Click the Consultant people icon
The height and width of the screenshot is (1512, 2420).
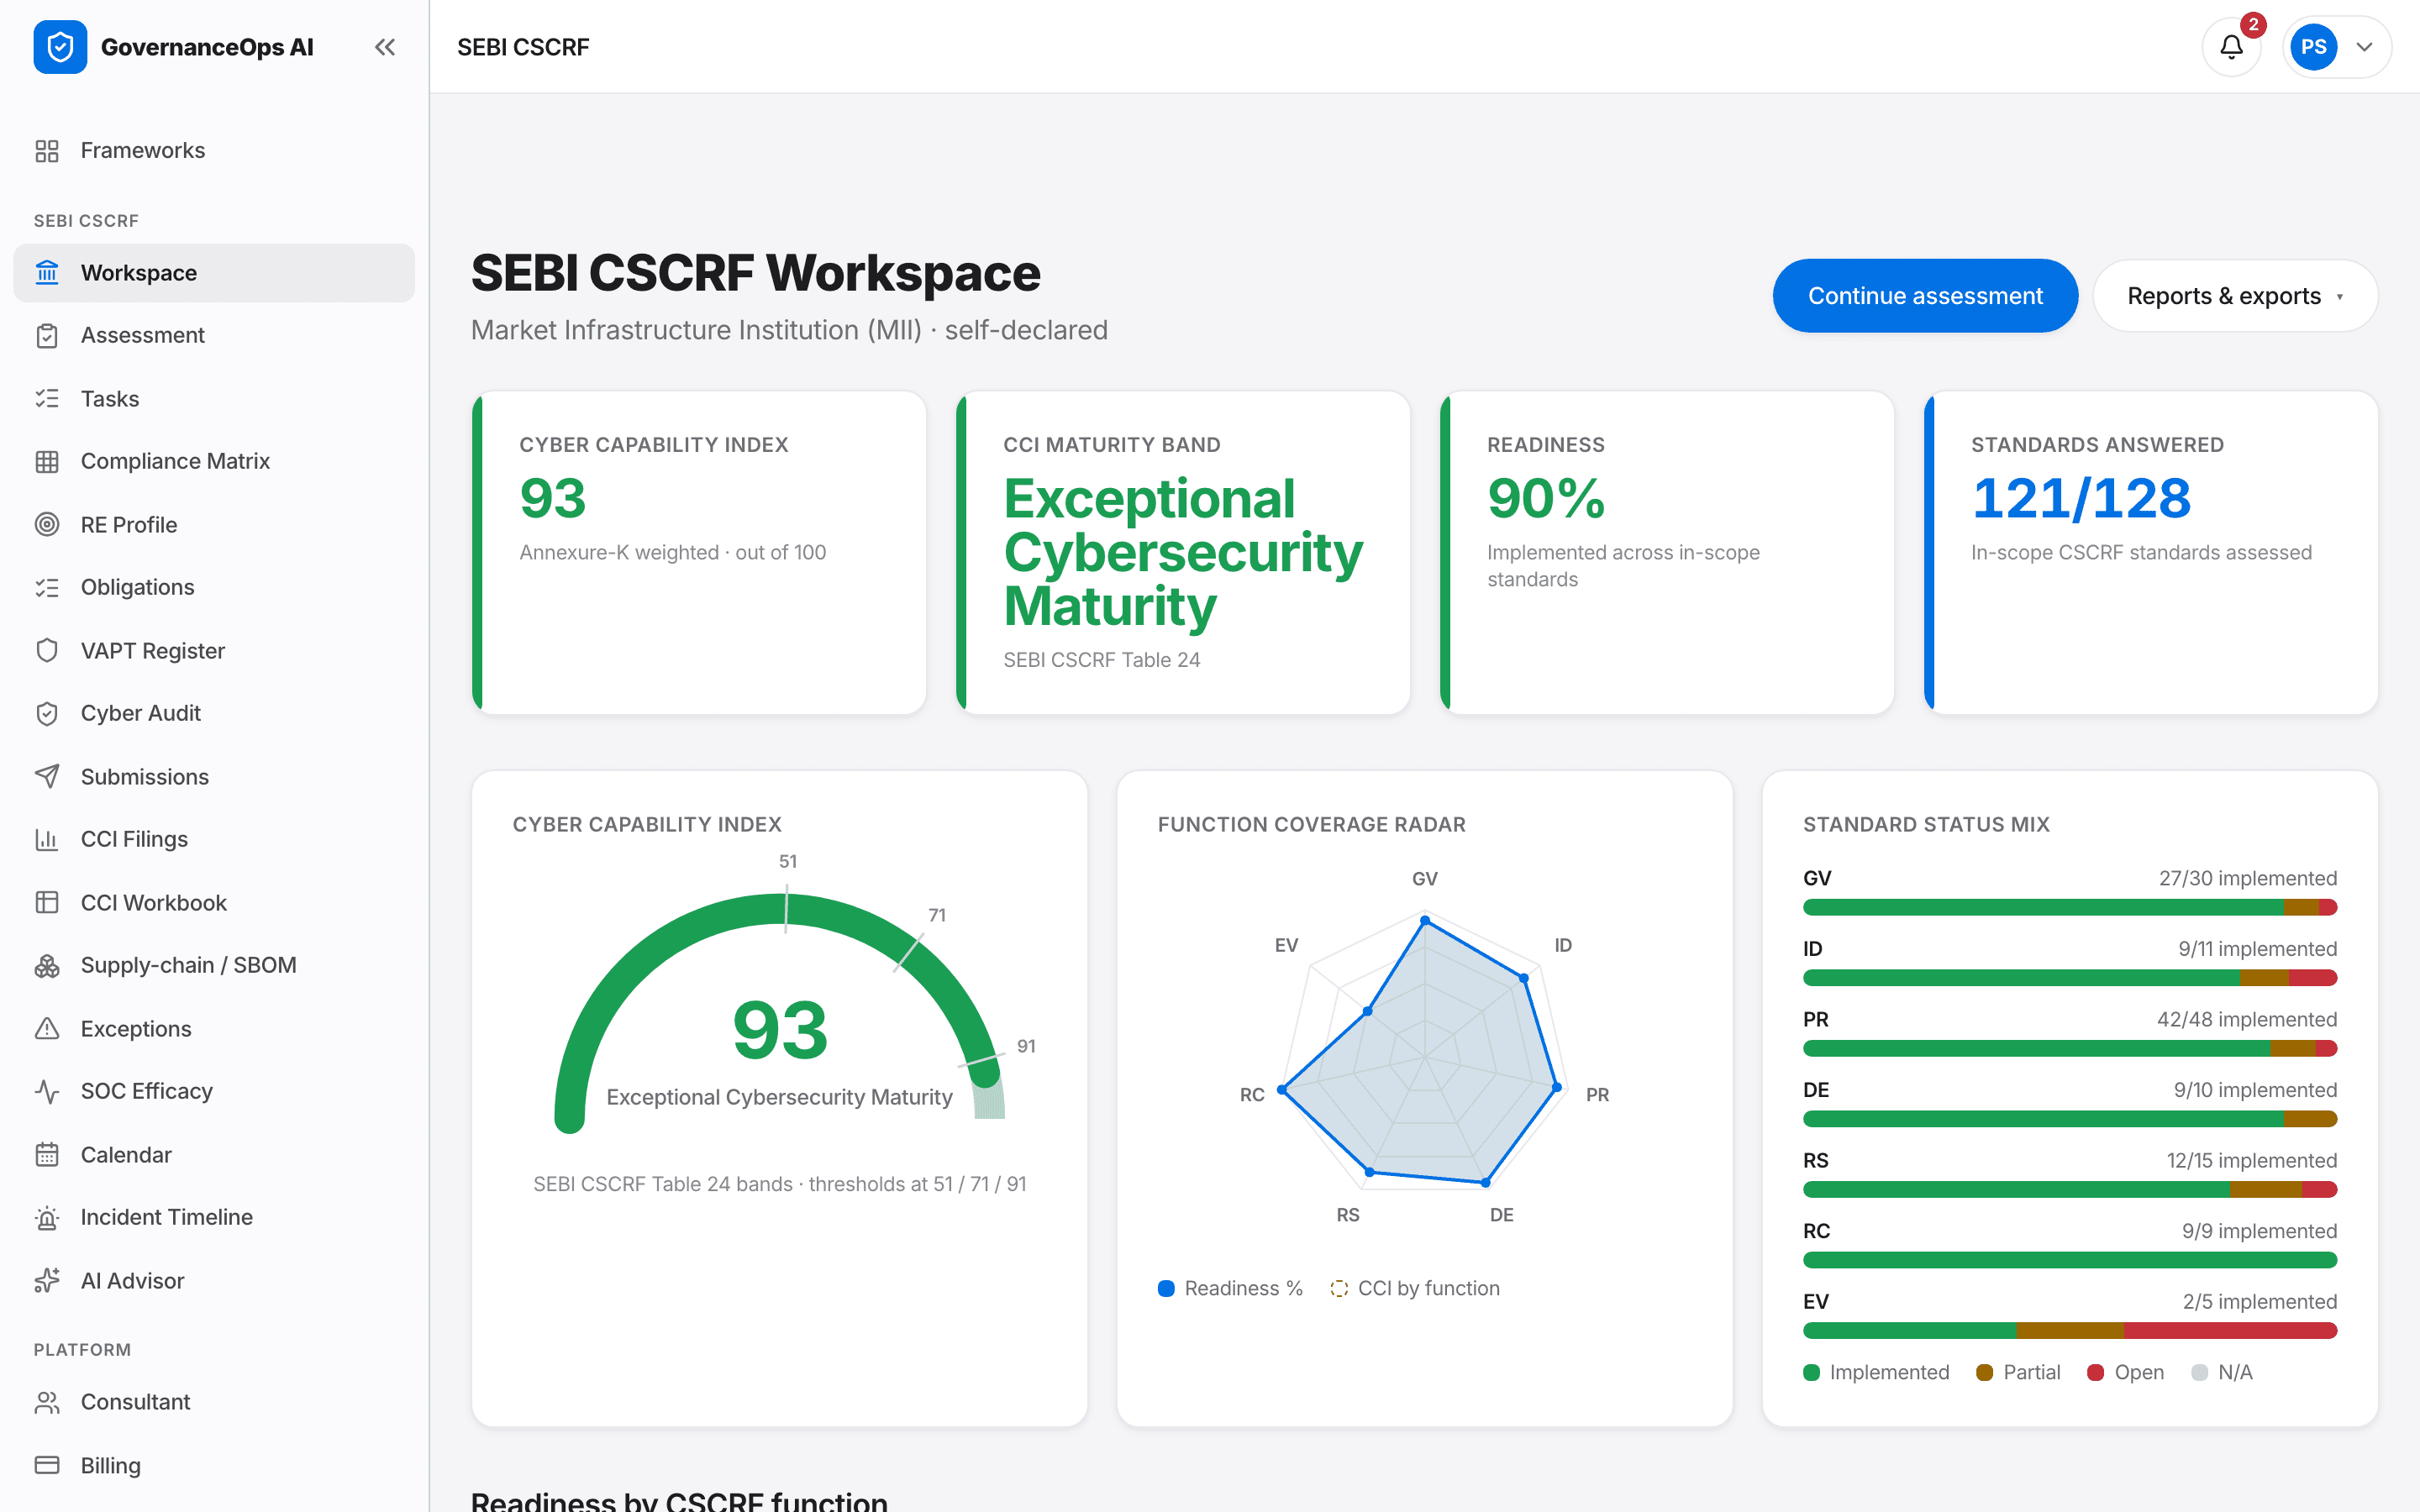click(47, 1402)
